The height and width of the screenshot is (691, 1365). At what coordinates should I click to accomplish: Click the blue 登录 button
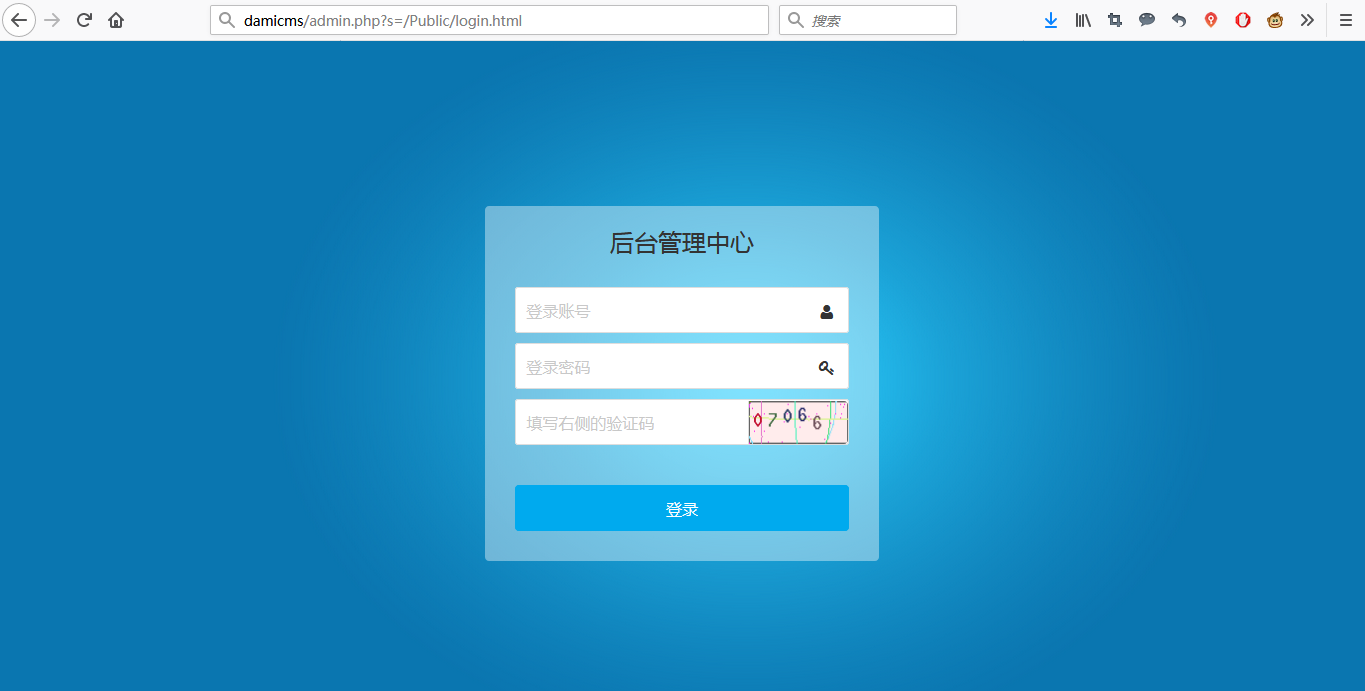click(x=682, y=508)
